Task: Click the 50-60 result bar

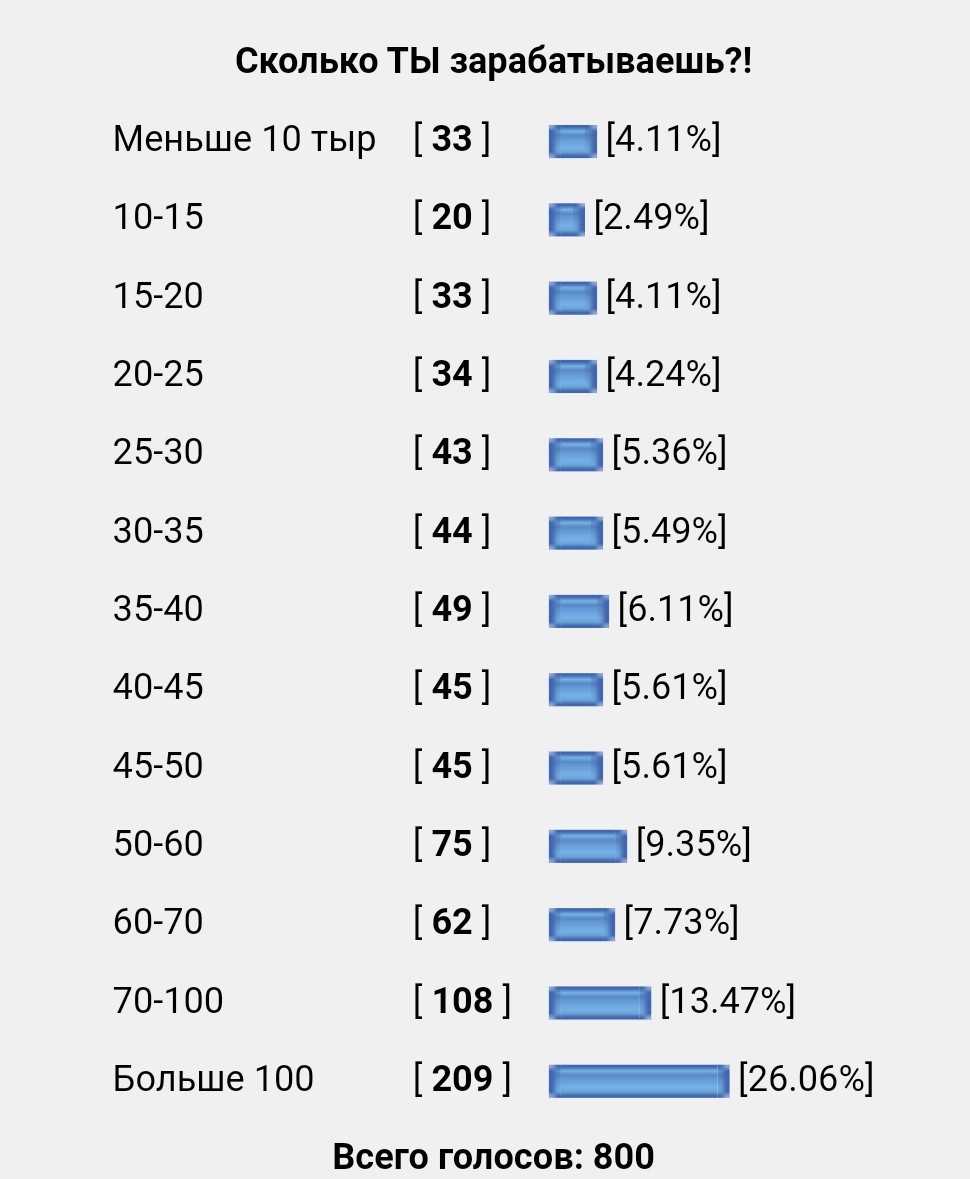Action: (587, 846)
